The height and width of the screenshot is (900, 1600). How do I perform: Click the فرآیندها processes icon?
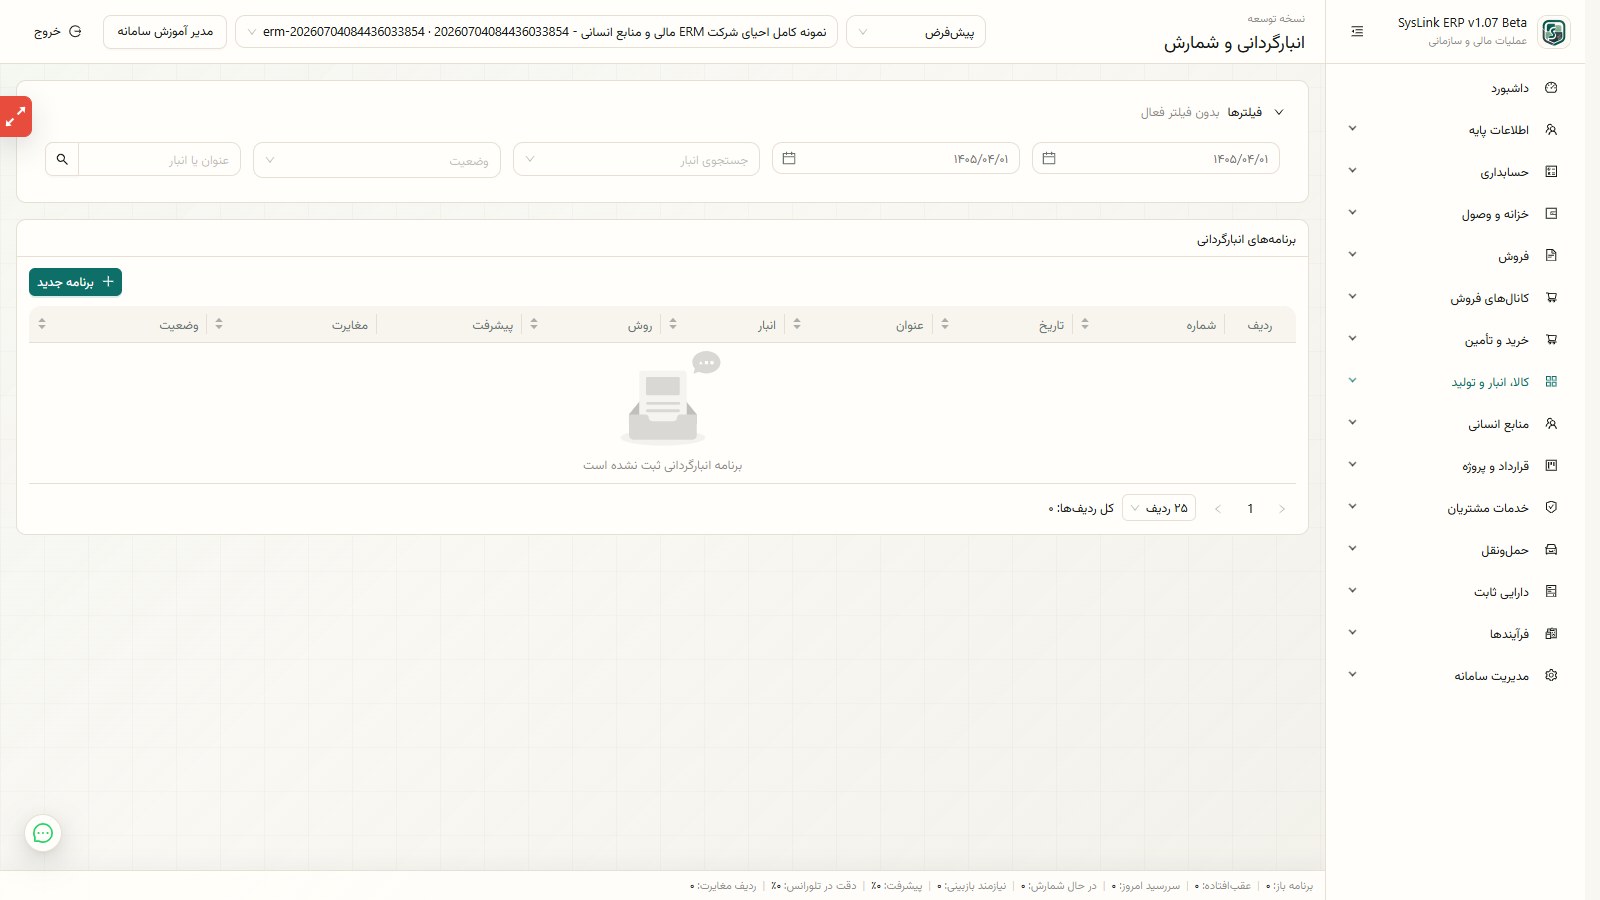pos(1551,634)
